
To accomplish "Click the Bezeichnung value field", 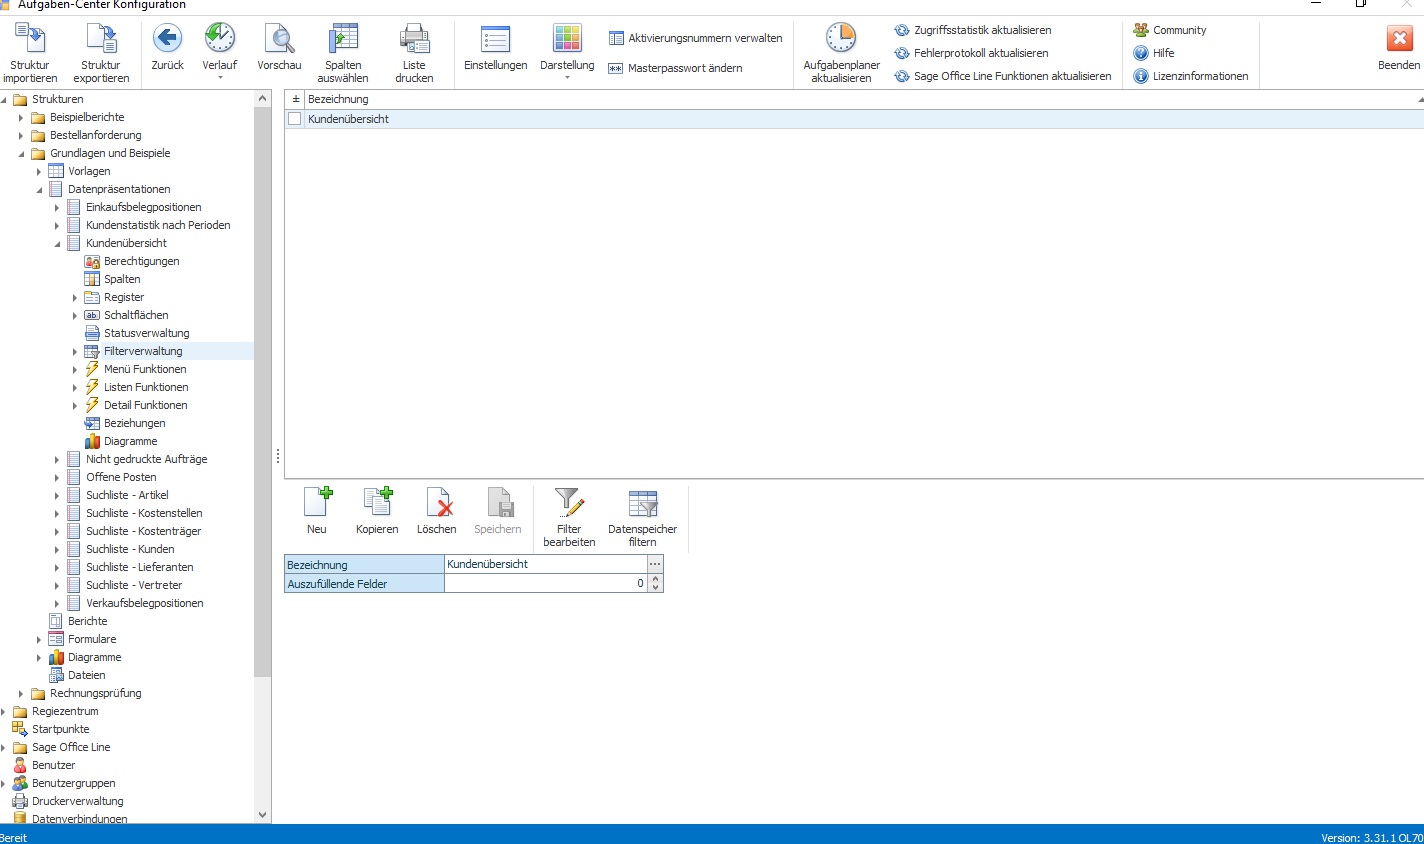I will tap(546, 564).
